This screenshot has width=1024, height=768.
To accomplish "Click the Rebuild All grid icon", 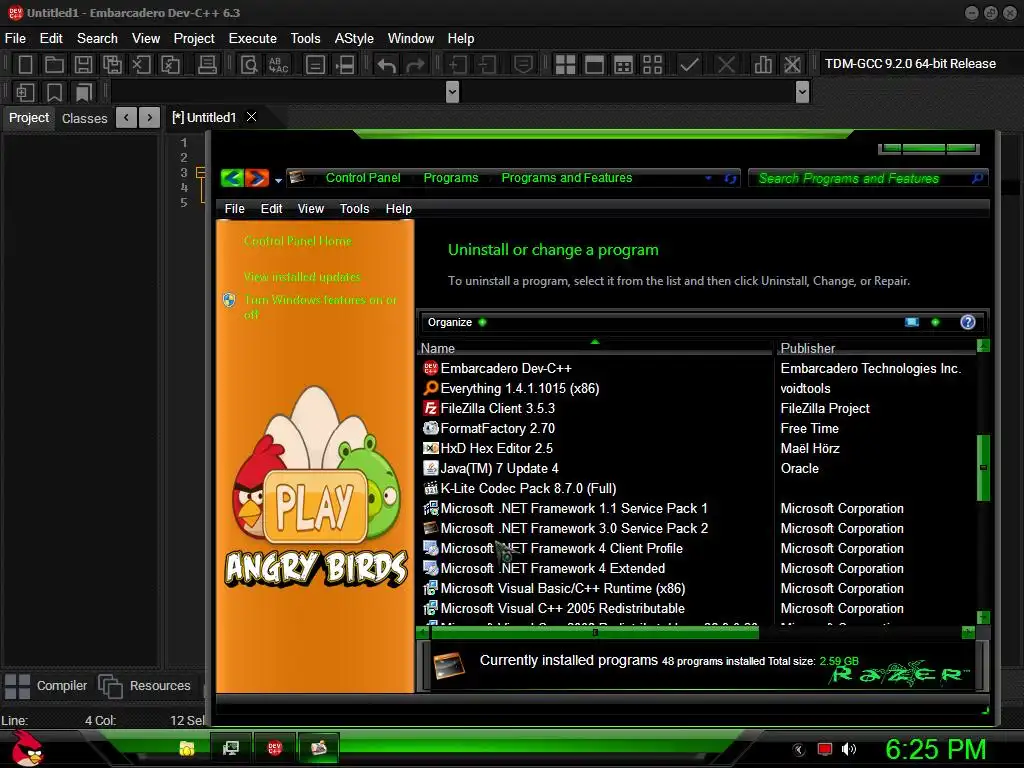I will coord(652,64).
